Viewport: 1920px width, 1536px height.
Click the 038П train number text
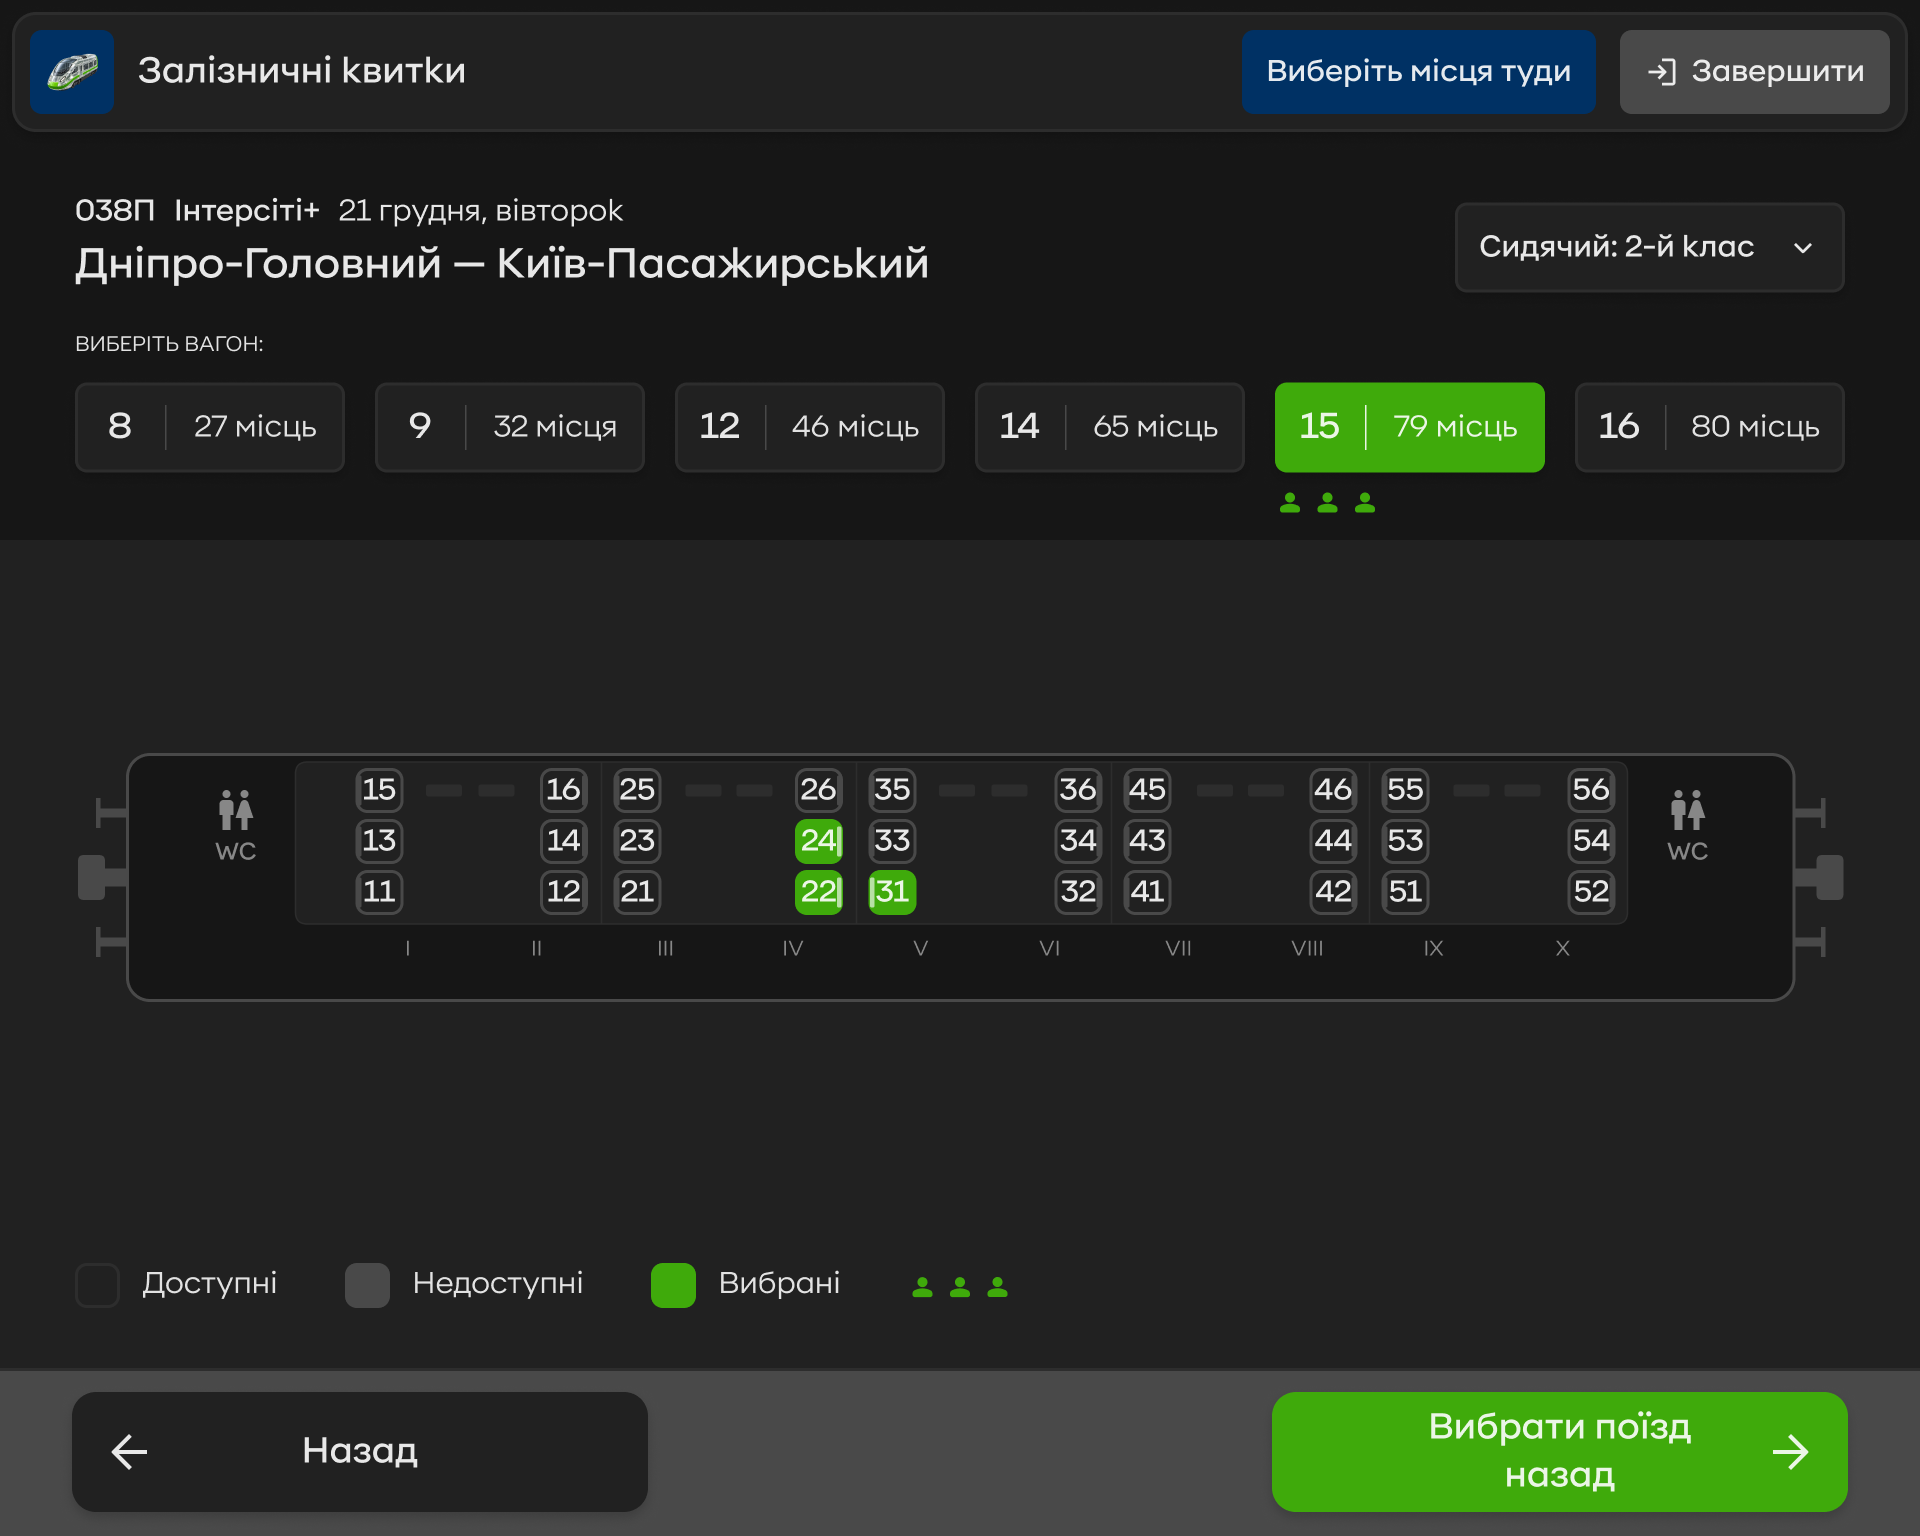115,211
